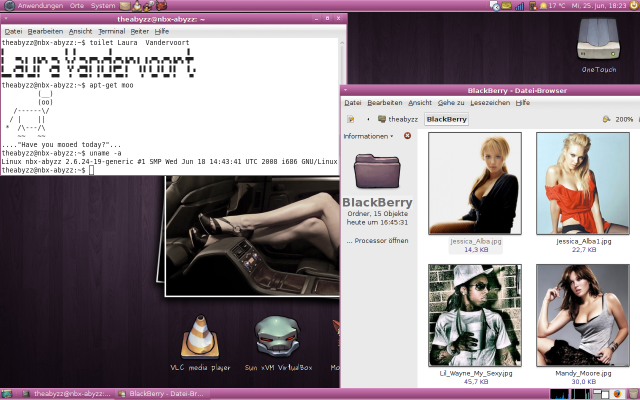Select the Lil_Wayne_My_Sexy.jpg thumbnail

point(475,315)
